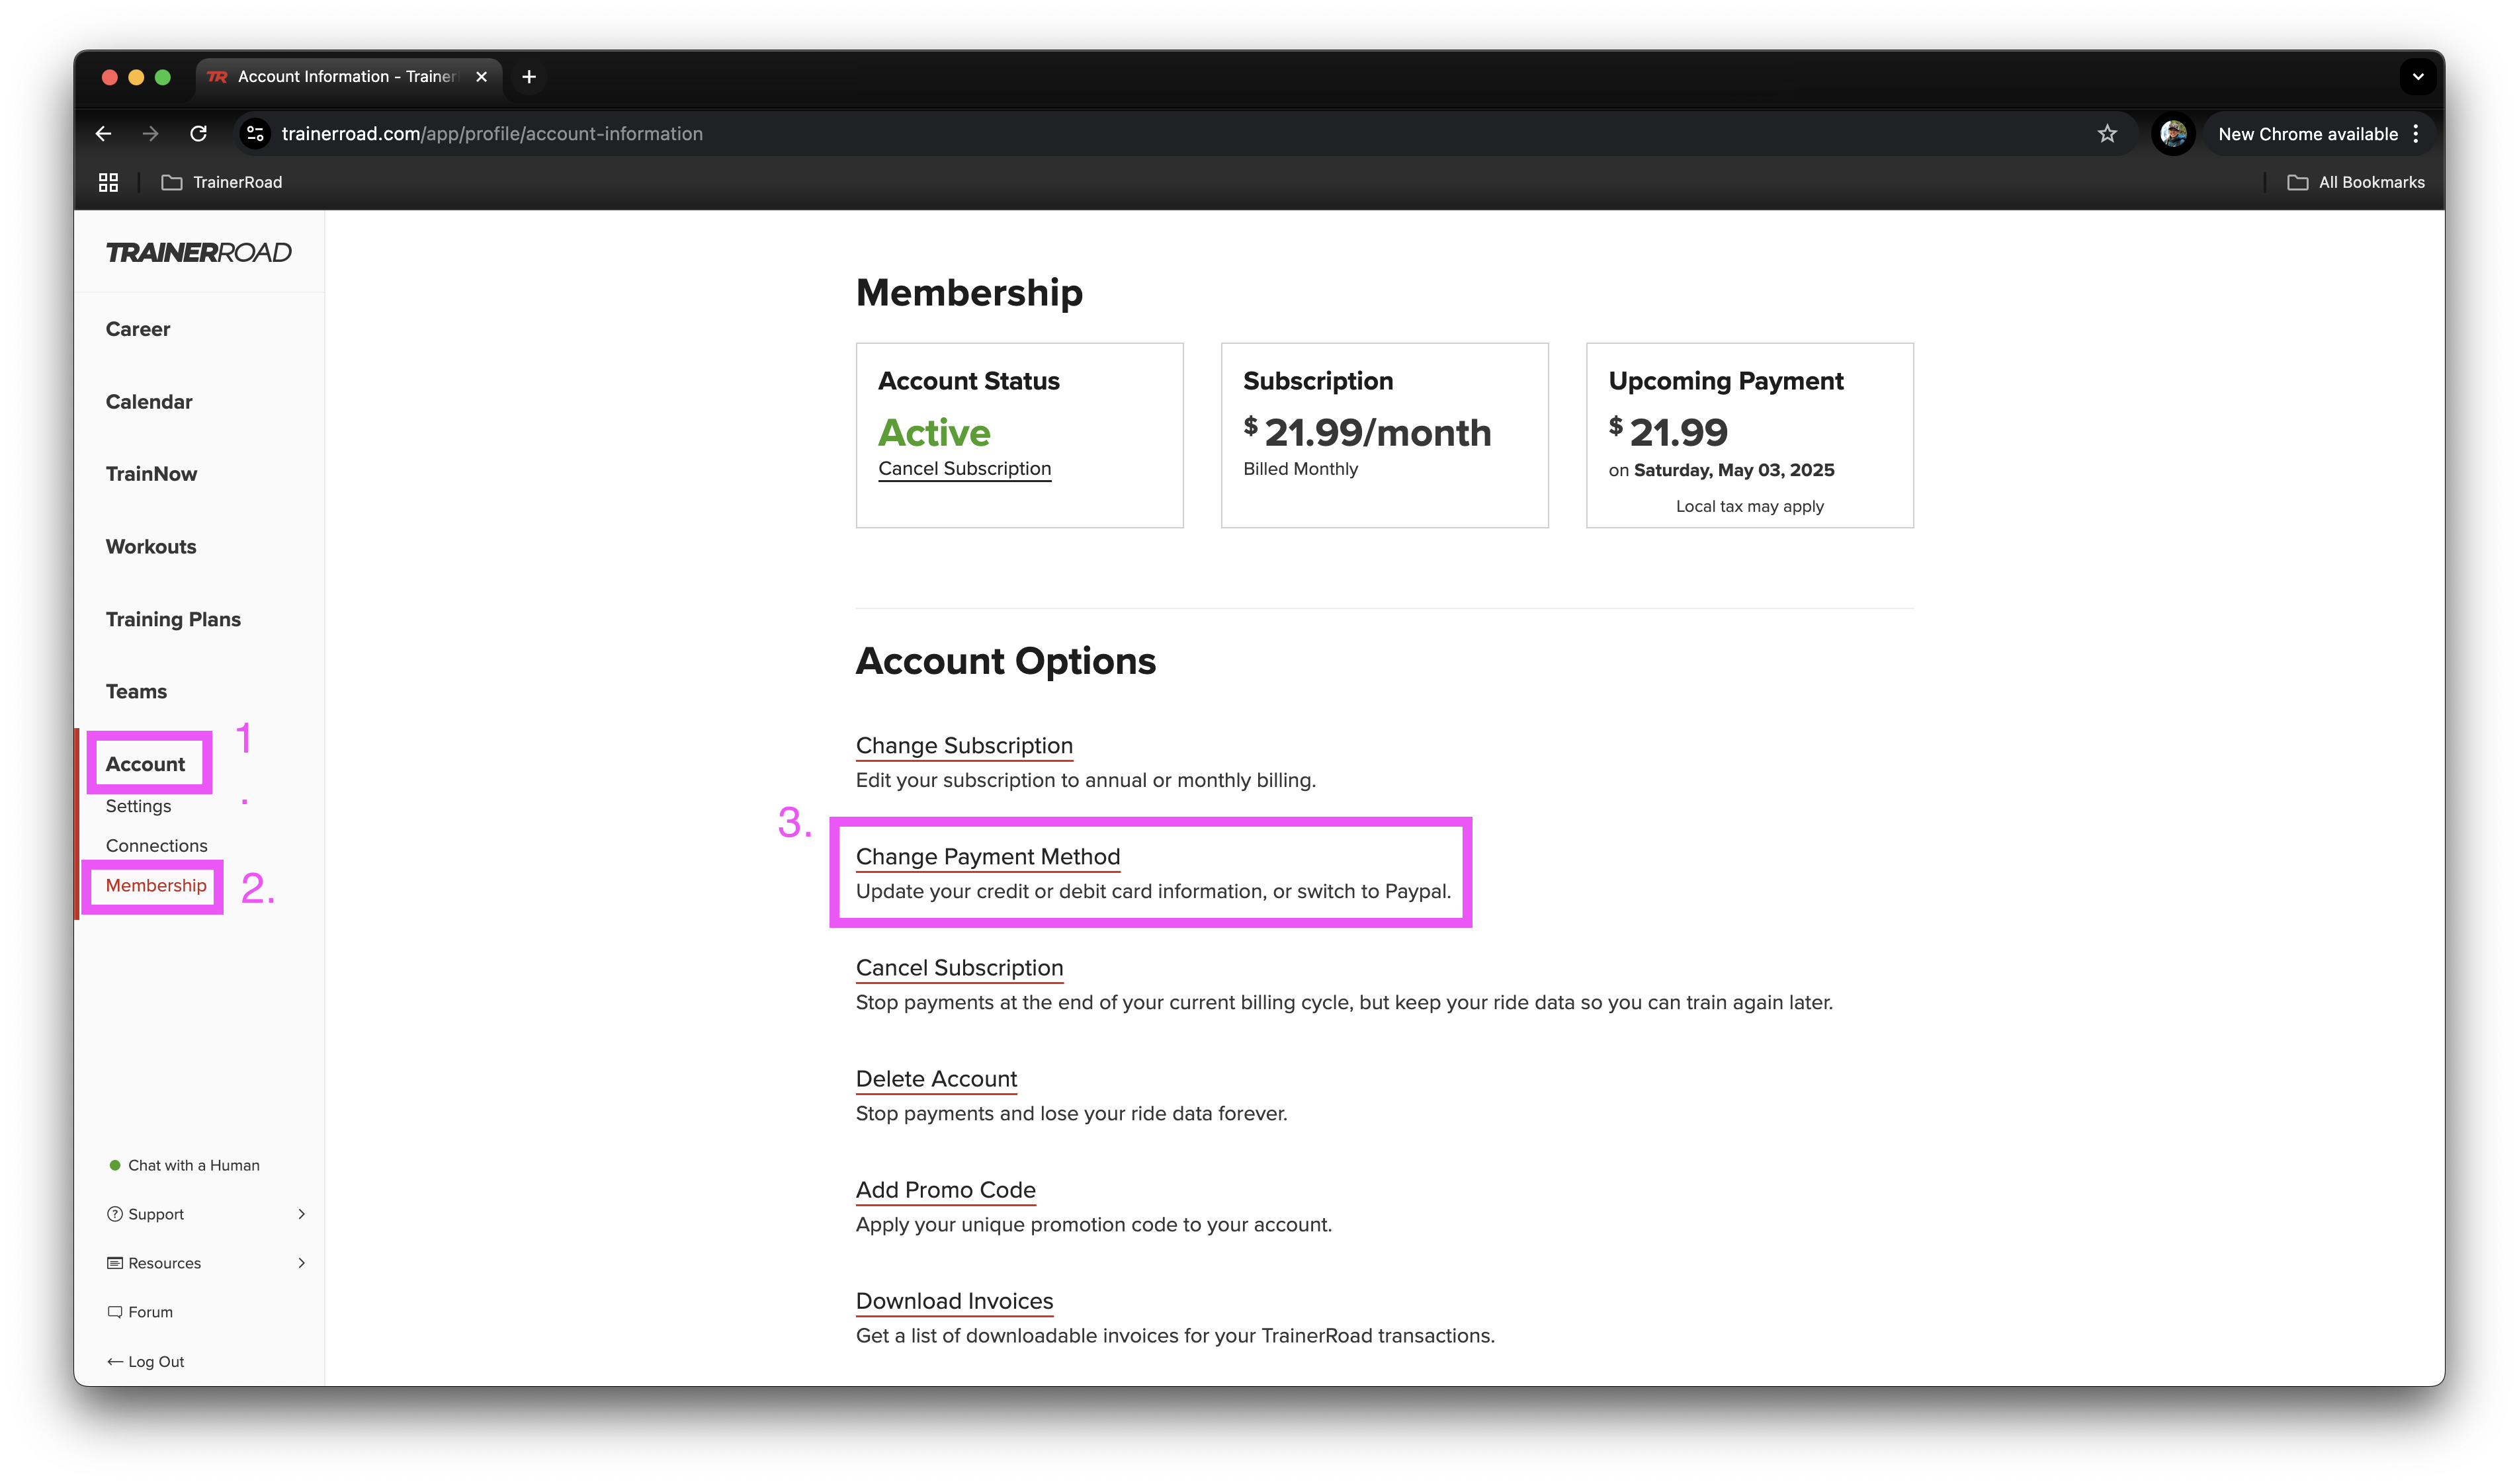Open Settings under Account
Screen dimensions: 2519x1484
click(x=138, y=806)
